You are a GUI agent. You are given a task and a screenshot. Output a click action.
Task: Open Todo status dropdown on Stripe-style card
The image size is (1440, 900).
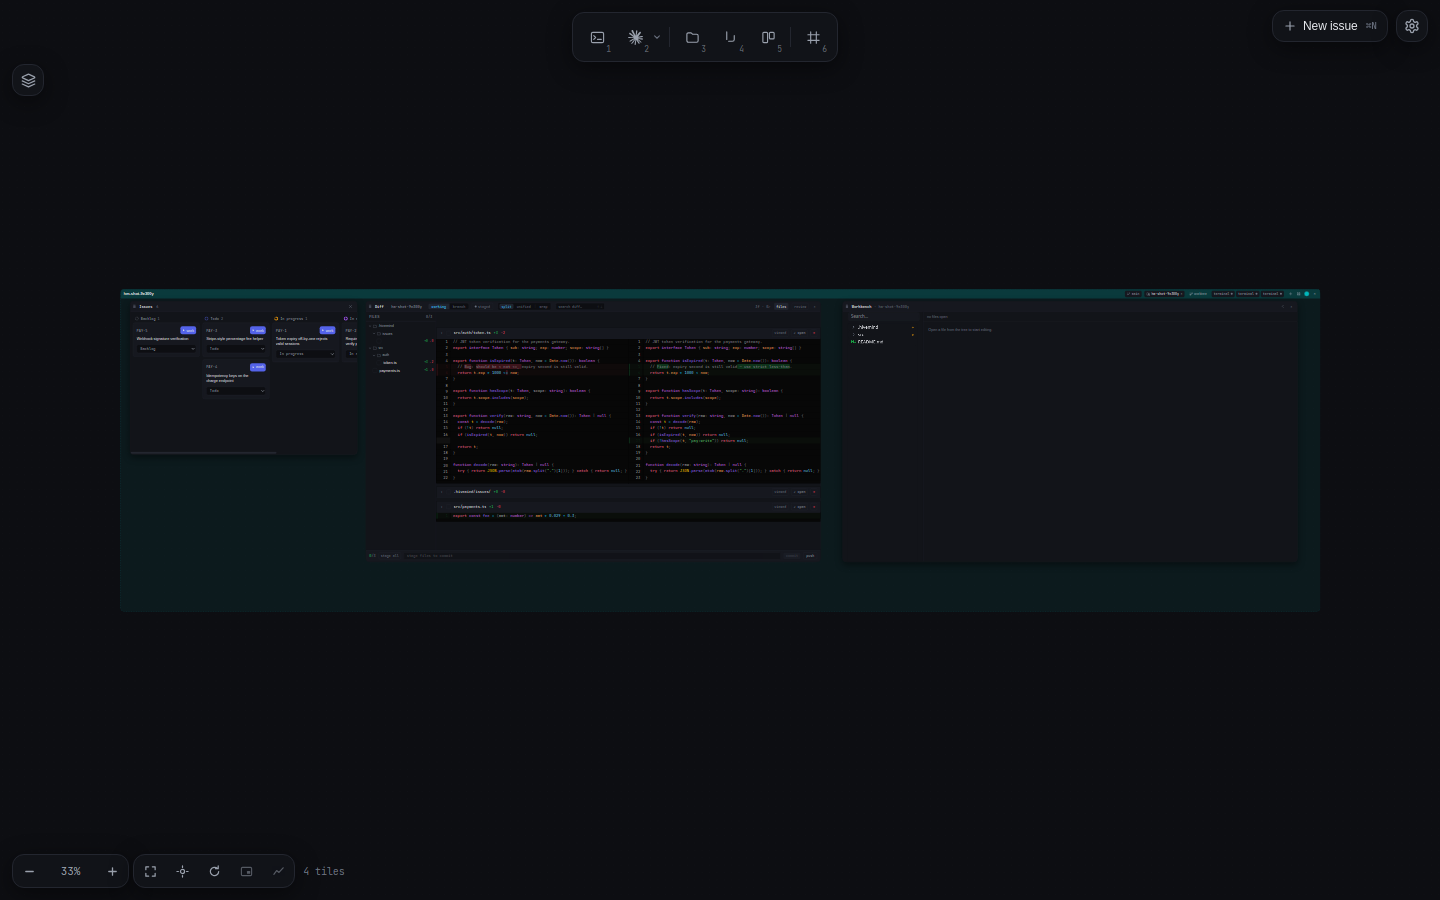[236, 349]
